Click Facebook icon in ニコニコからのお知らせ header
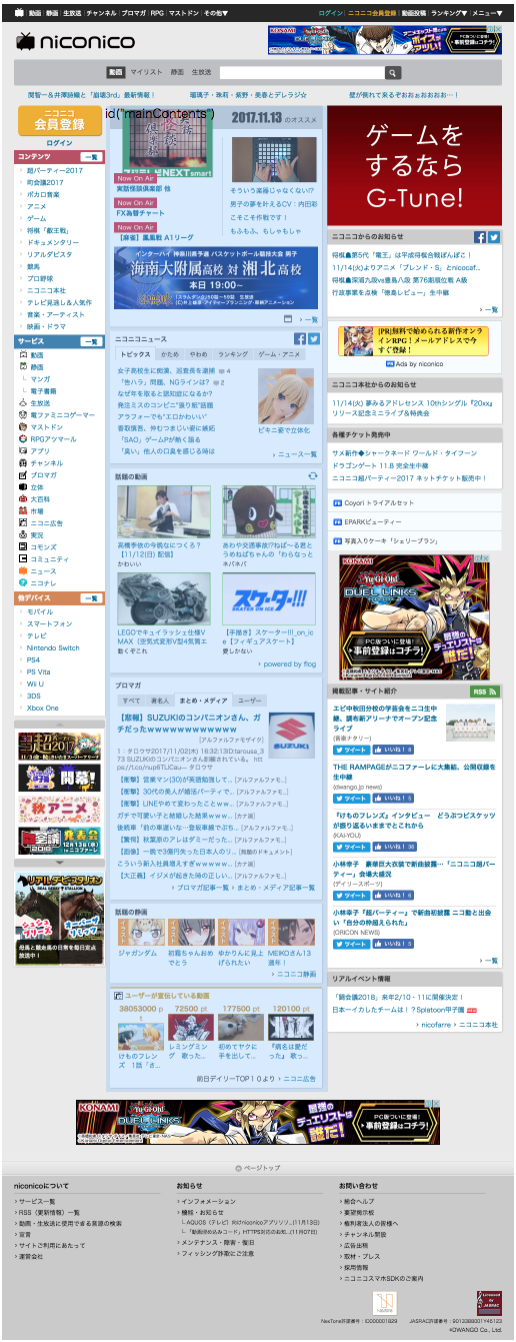Image resolution: width=516 pixels, height=1342 pixels. (479, 237)
